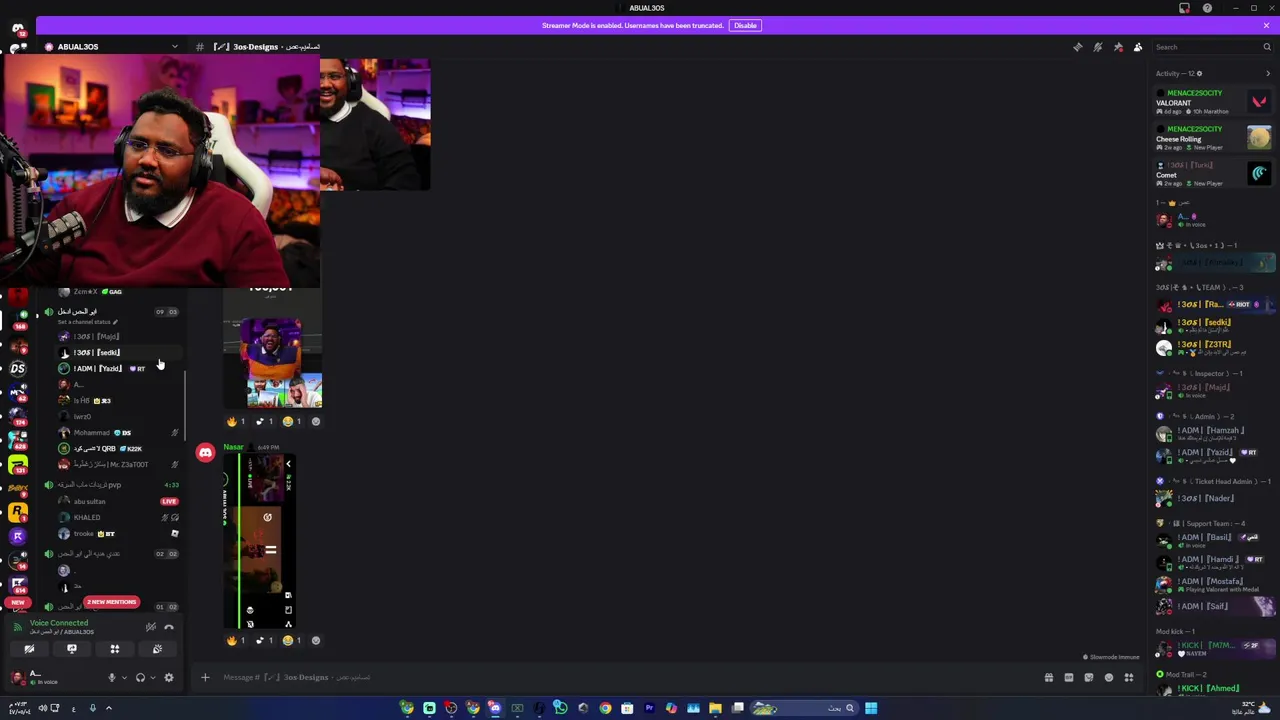
Task: Open Nasar's username profile
Action: (233, 447)
